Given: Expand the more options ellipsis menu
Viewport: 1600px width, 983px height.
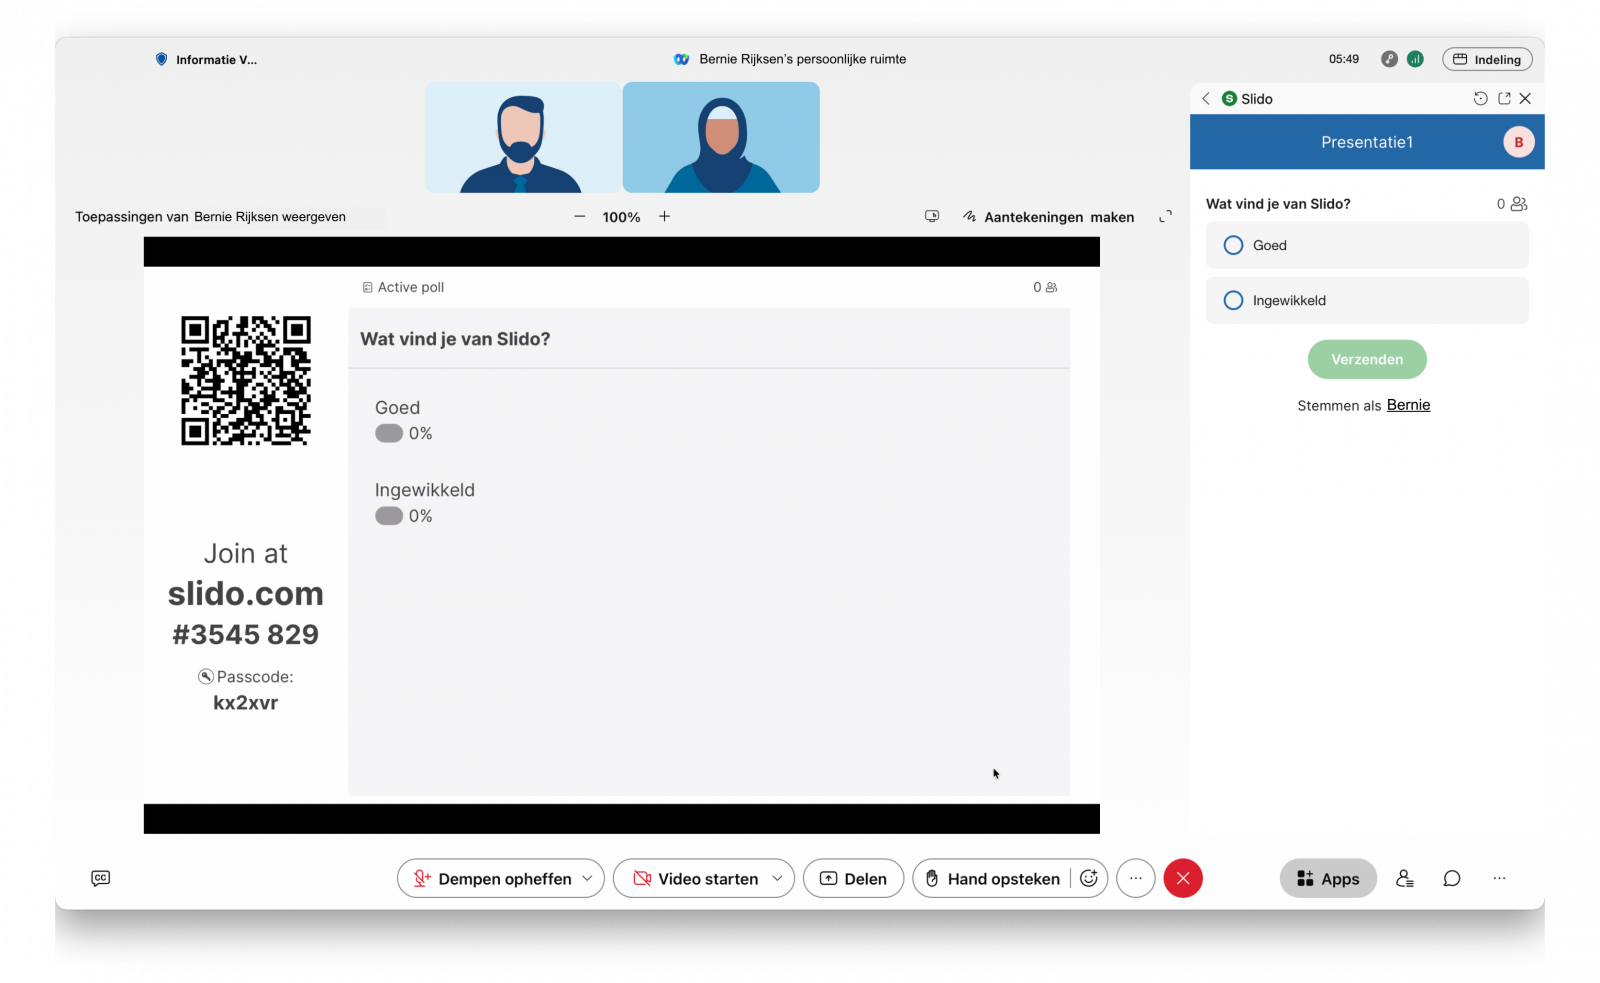Looking at the screenshot, I should 1135,878.
